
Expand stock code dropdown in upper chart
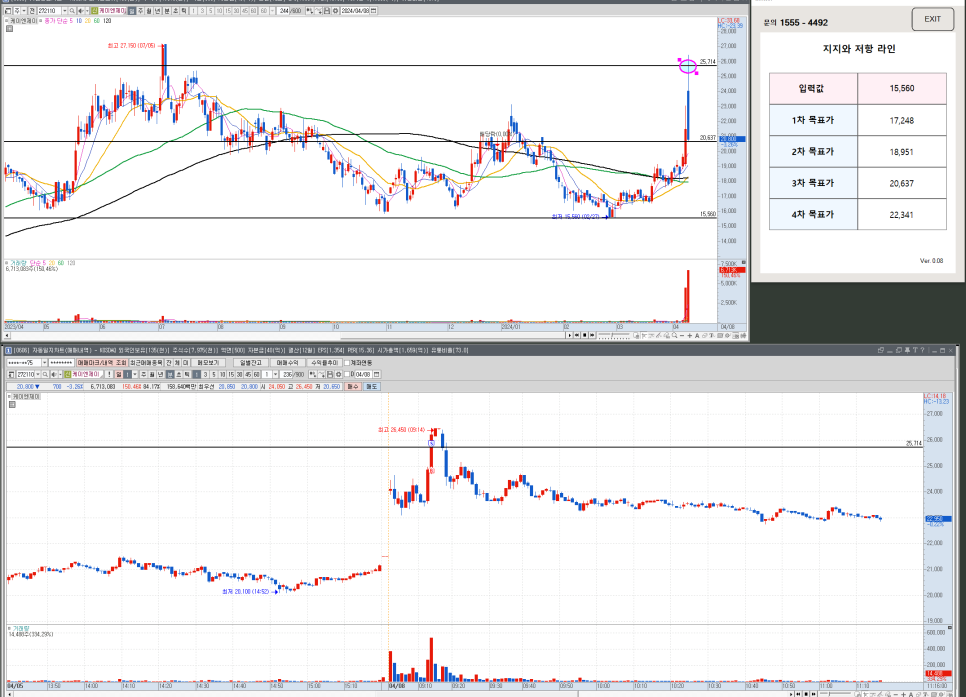pyautogui.click(x=65, y=11)
